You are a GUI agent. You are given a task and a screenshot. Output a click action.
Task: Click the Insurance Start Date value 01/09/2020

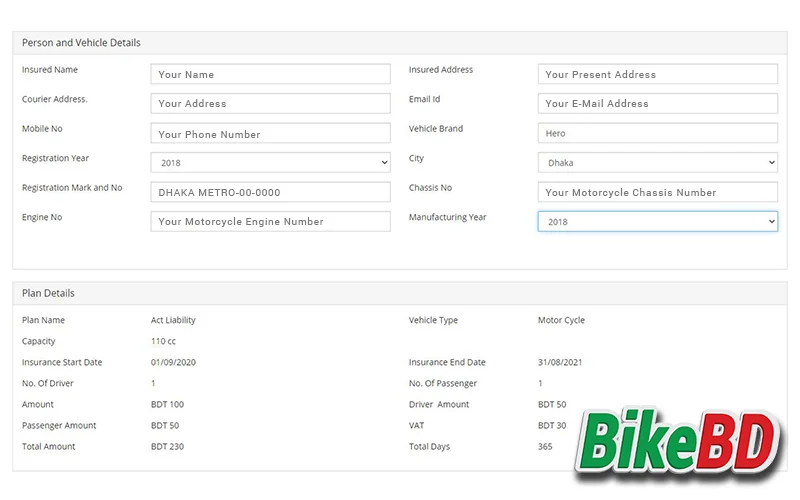[175, 362]
